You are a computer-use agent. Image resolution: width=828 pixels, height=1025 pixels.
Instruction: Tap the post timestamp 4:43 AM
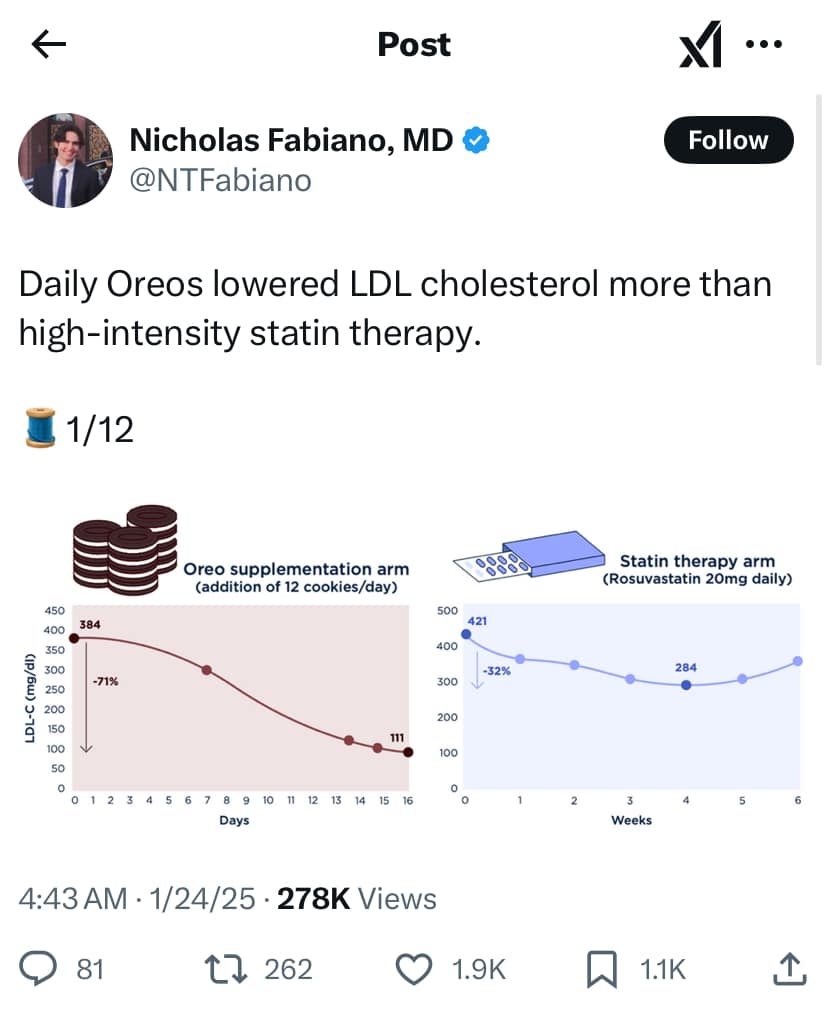pos(74,899)
